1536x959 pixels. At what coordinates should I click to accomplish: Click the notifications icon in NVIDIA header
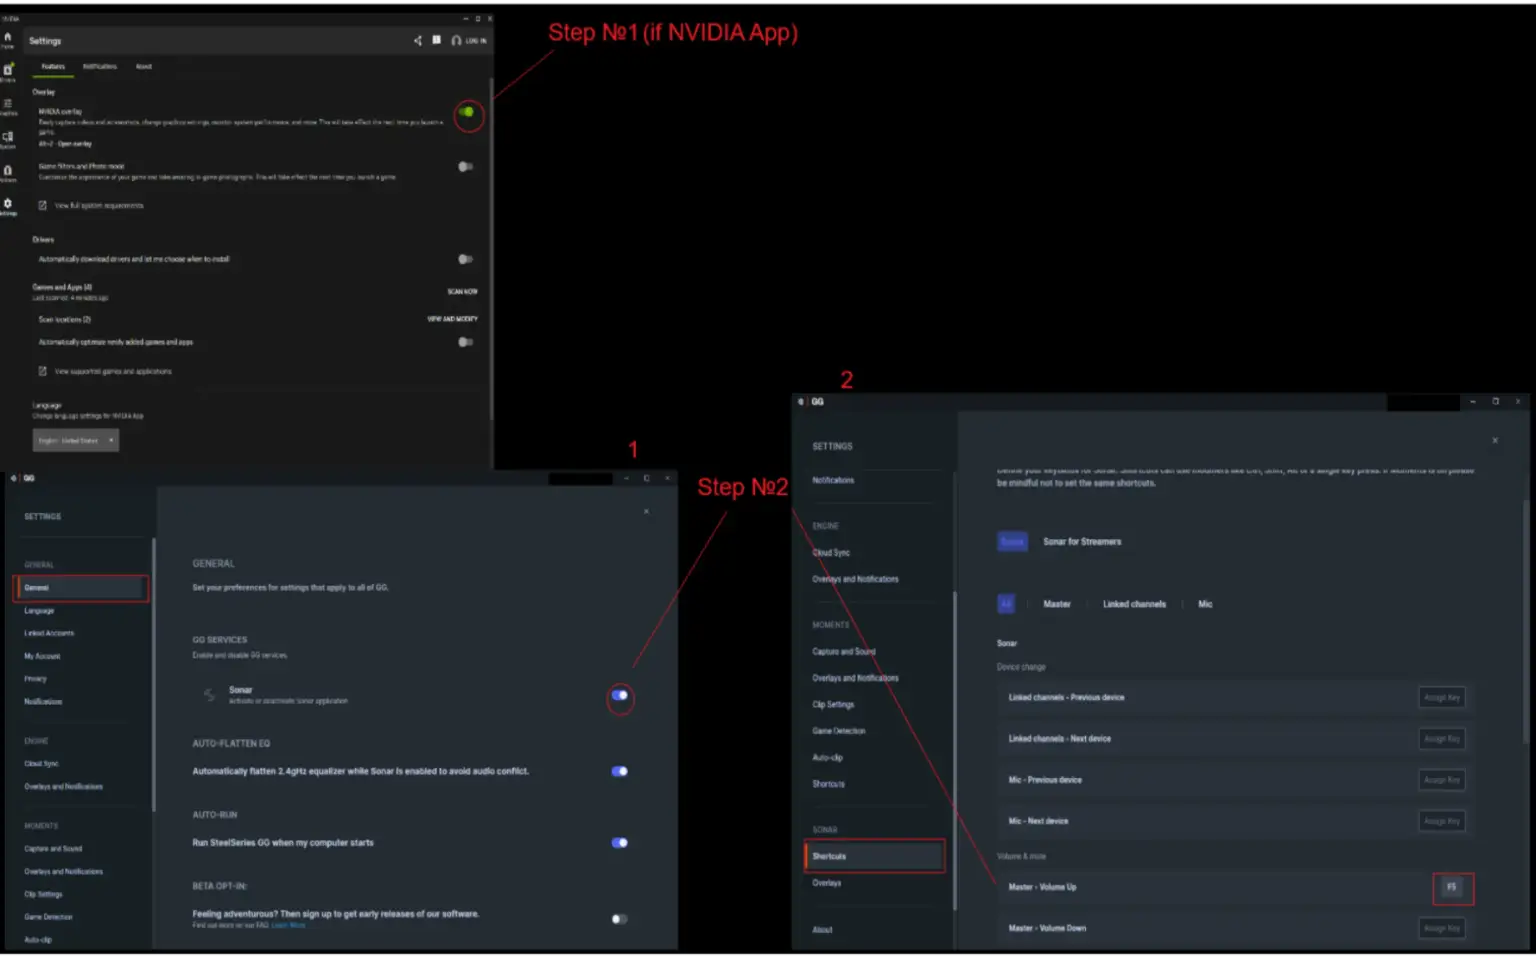pos(436,40)
